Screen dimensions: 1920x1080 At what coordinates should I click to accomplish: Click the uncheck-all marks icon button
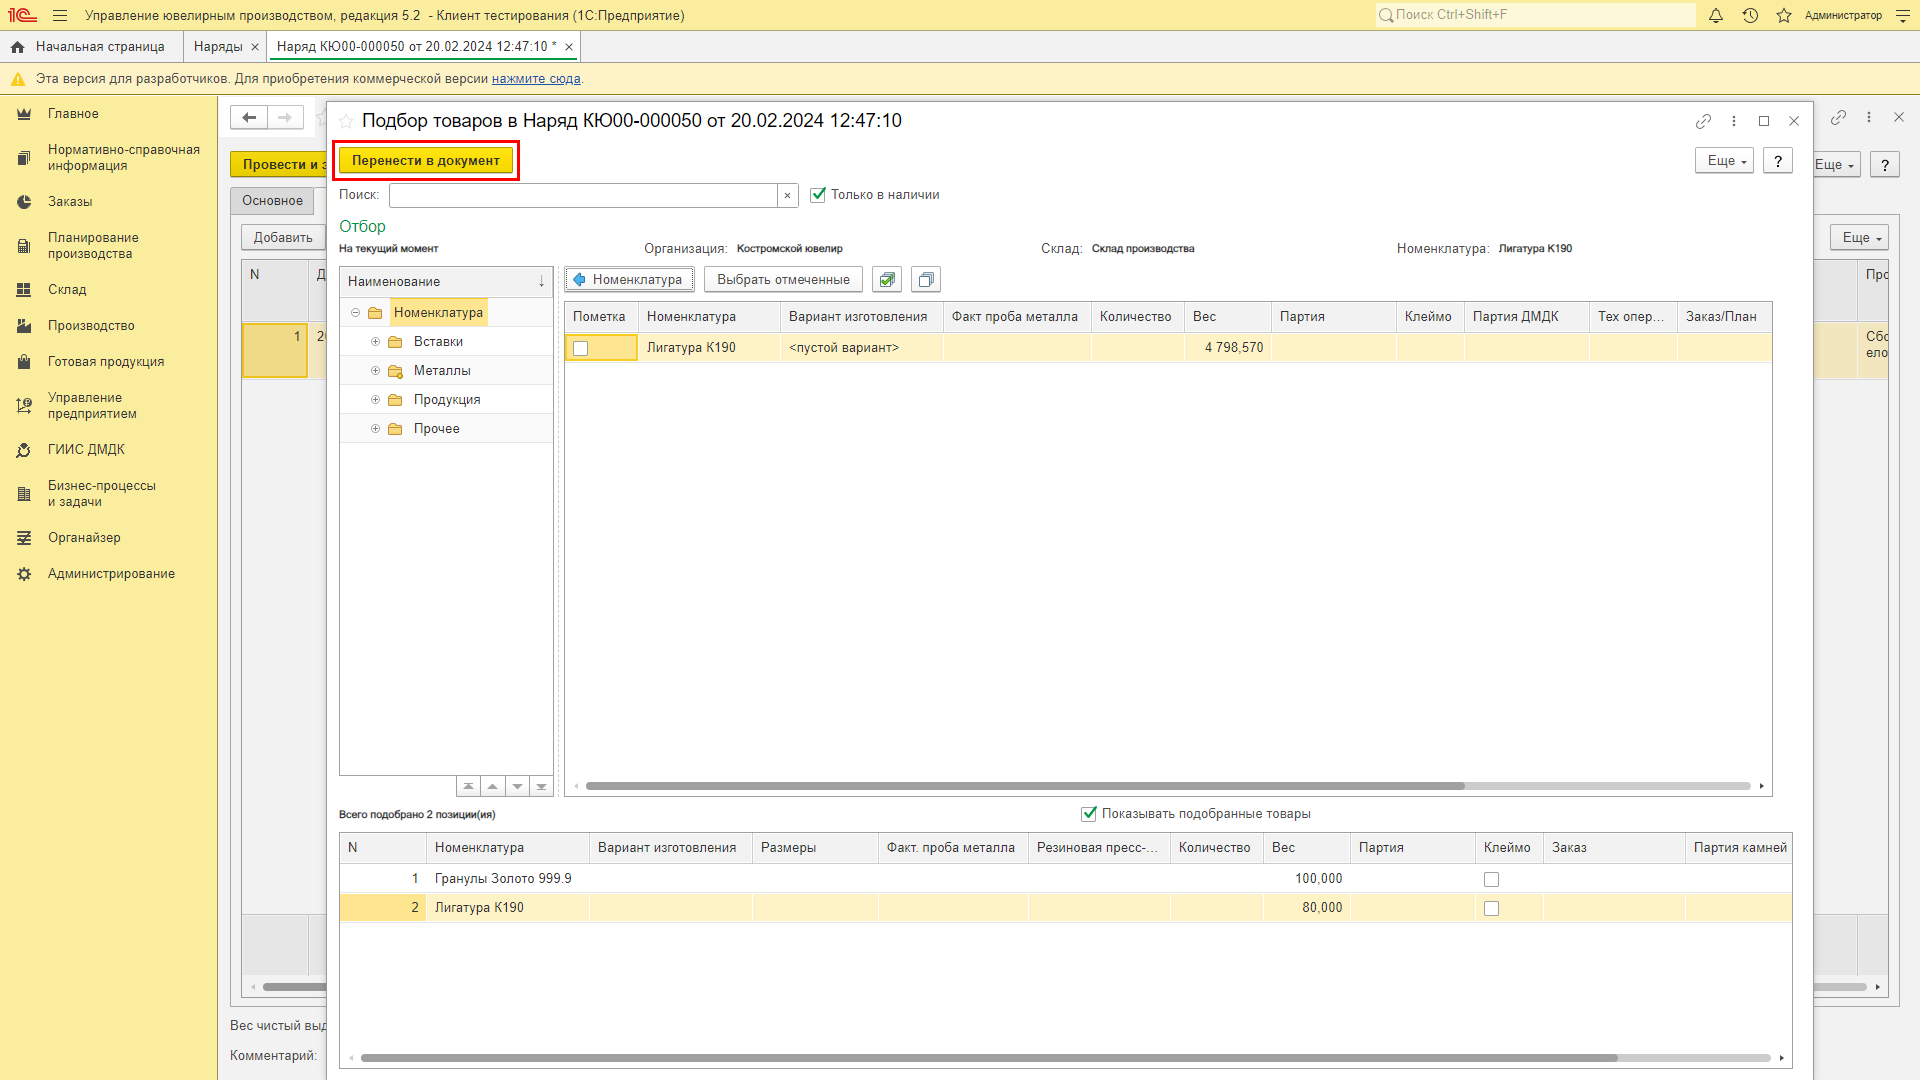click(x=926, y=280)
